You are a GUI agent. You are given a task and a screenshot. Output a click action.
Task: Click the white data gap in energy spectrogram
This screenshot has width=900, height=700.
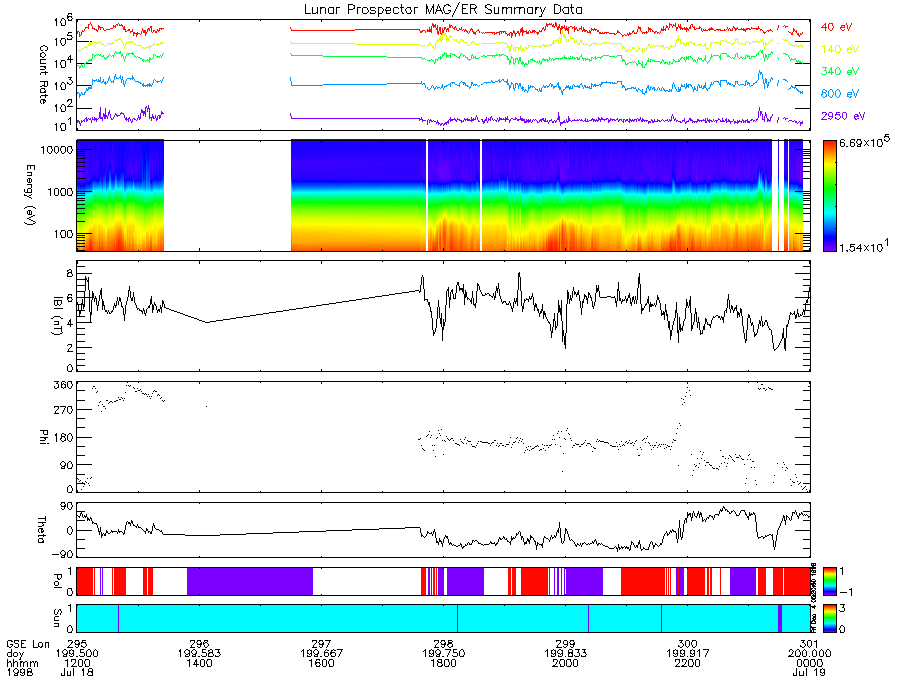click(x=227, y=195)
